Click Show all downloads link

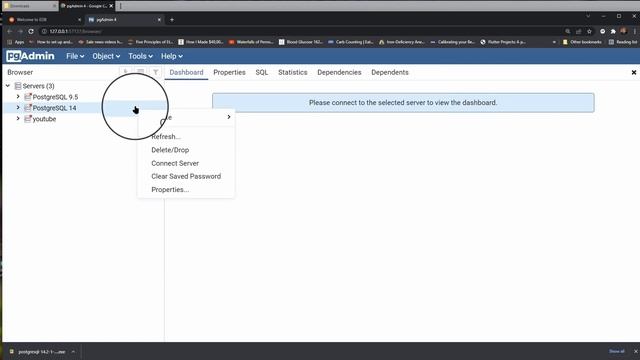(x=616, y=351)
